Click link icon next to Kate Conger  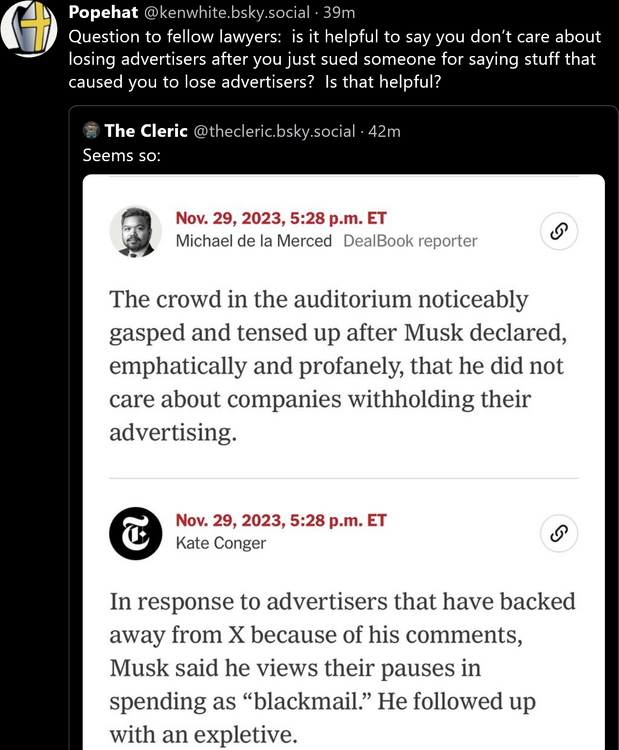[x=559, y=533]
